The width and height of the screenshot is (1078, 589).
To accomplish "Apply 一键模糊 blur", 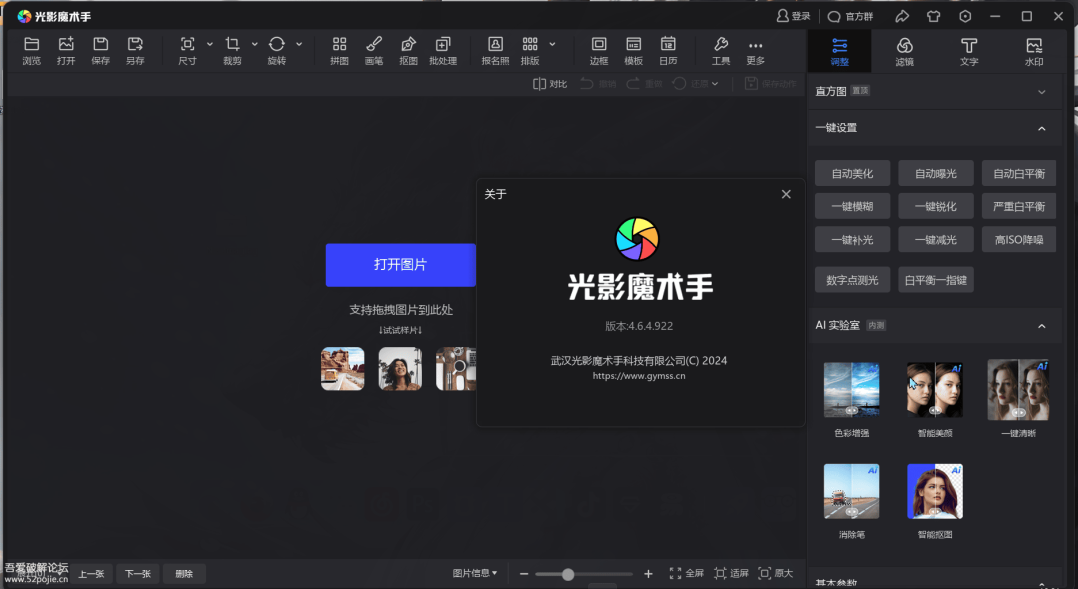I will 852,206.
